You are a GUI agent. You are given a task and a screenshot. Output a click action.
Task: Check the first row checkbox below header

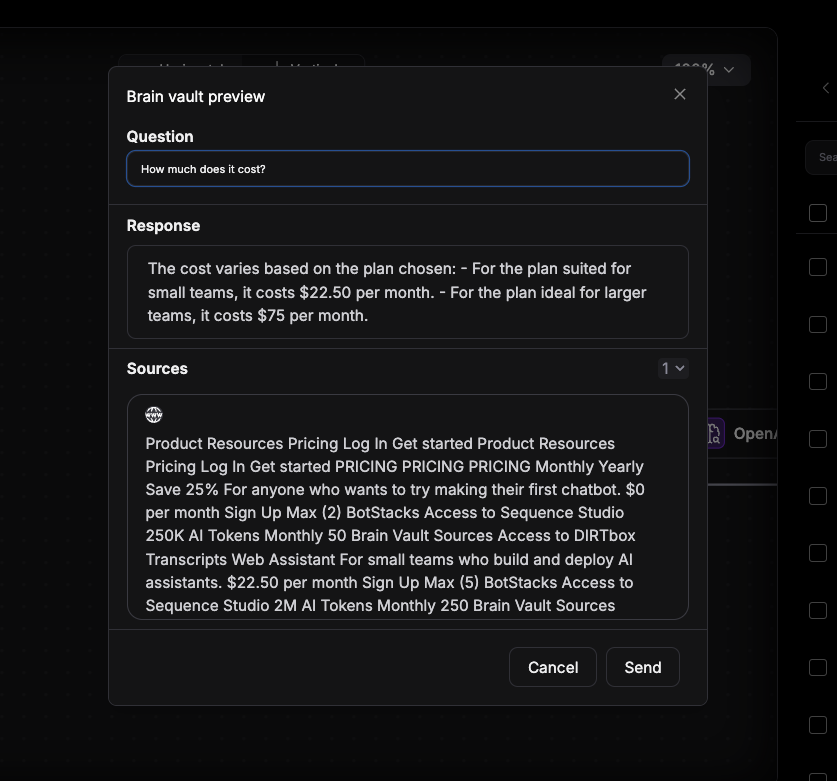point(818,267)
